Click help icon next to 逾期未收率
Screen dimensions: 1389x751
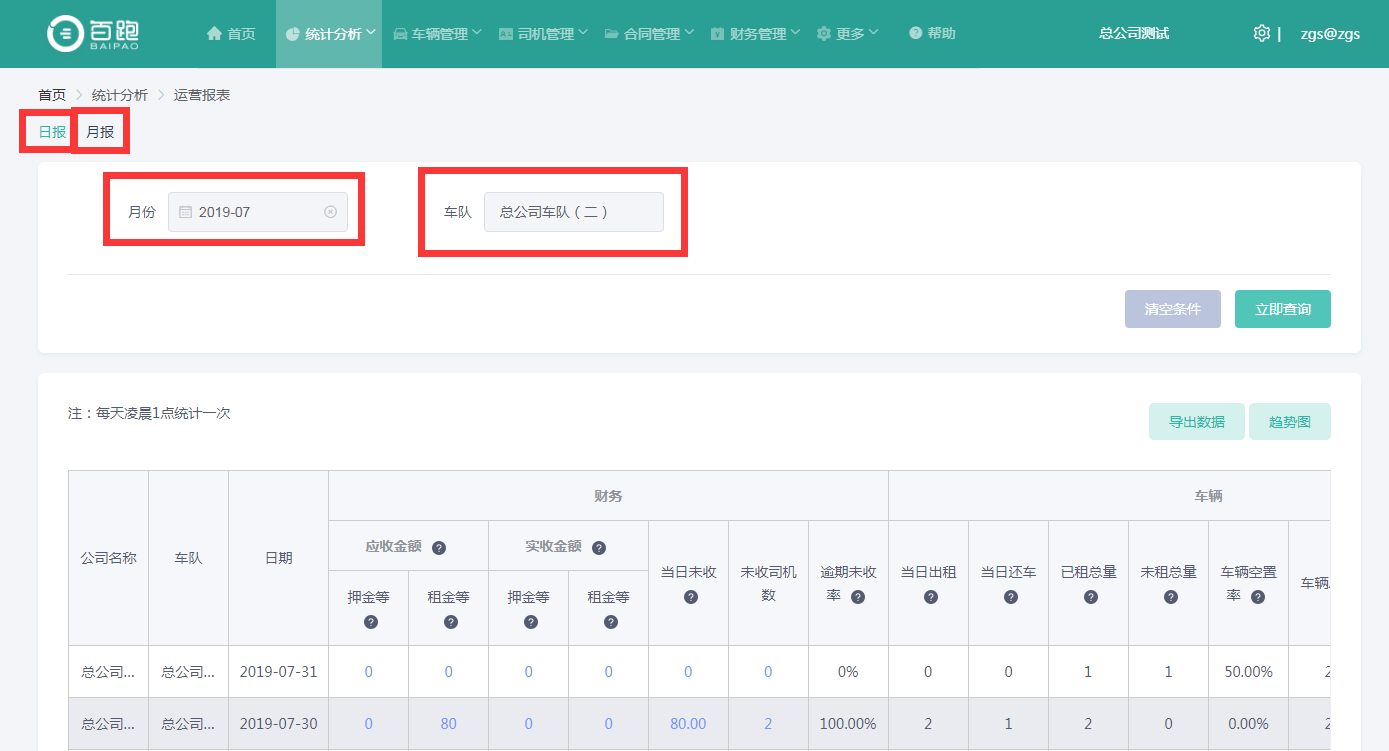coord(857,597)
